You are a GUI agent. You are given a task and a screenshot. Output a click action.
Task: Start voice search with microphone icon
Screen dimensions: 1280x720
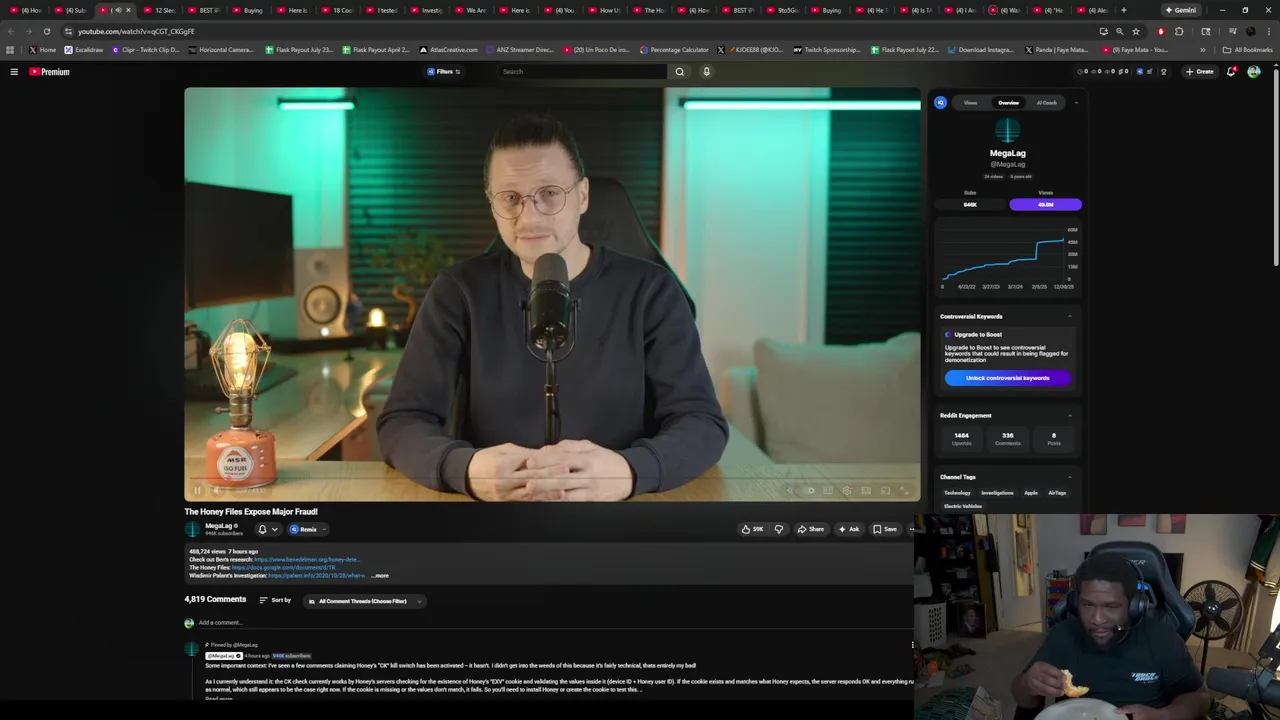coord(706,72)
